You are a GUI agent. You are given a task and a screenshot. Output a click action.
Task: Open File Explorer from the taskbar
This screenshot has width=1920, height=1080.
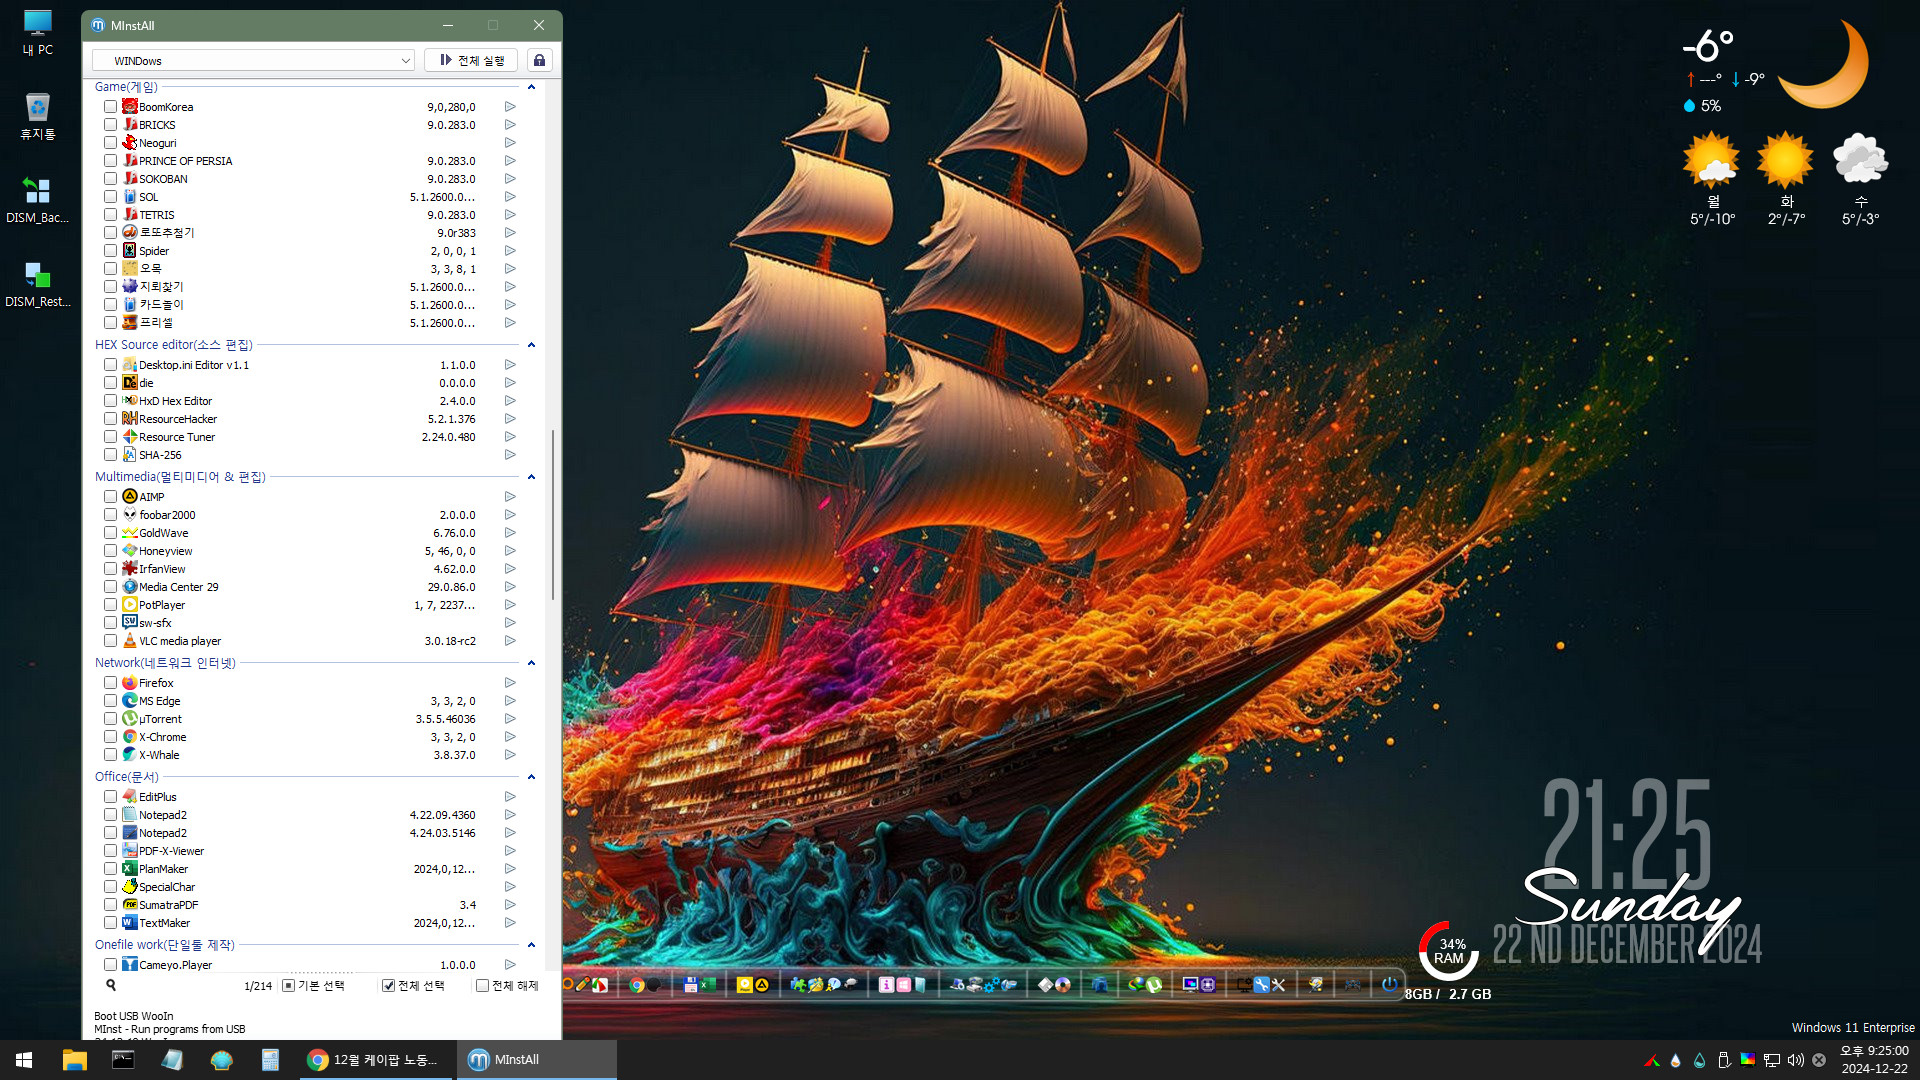pyautogui.click(x=75, y=1060)
